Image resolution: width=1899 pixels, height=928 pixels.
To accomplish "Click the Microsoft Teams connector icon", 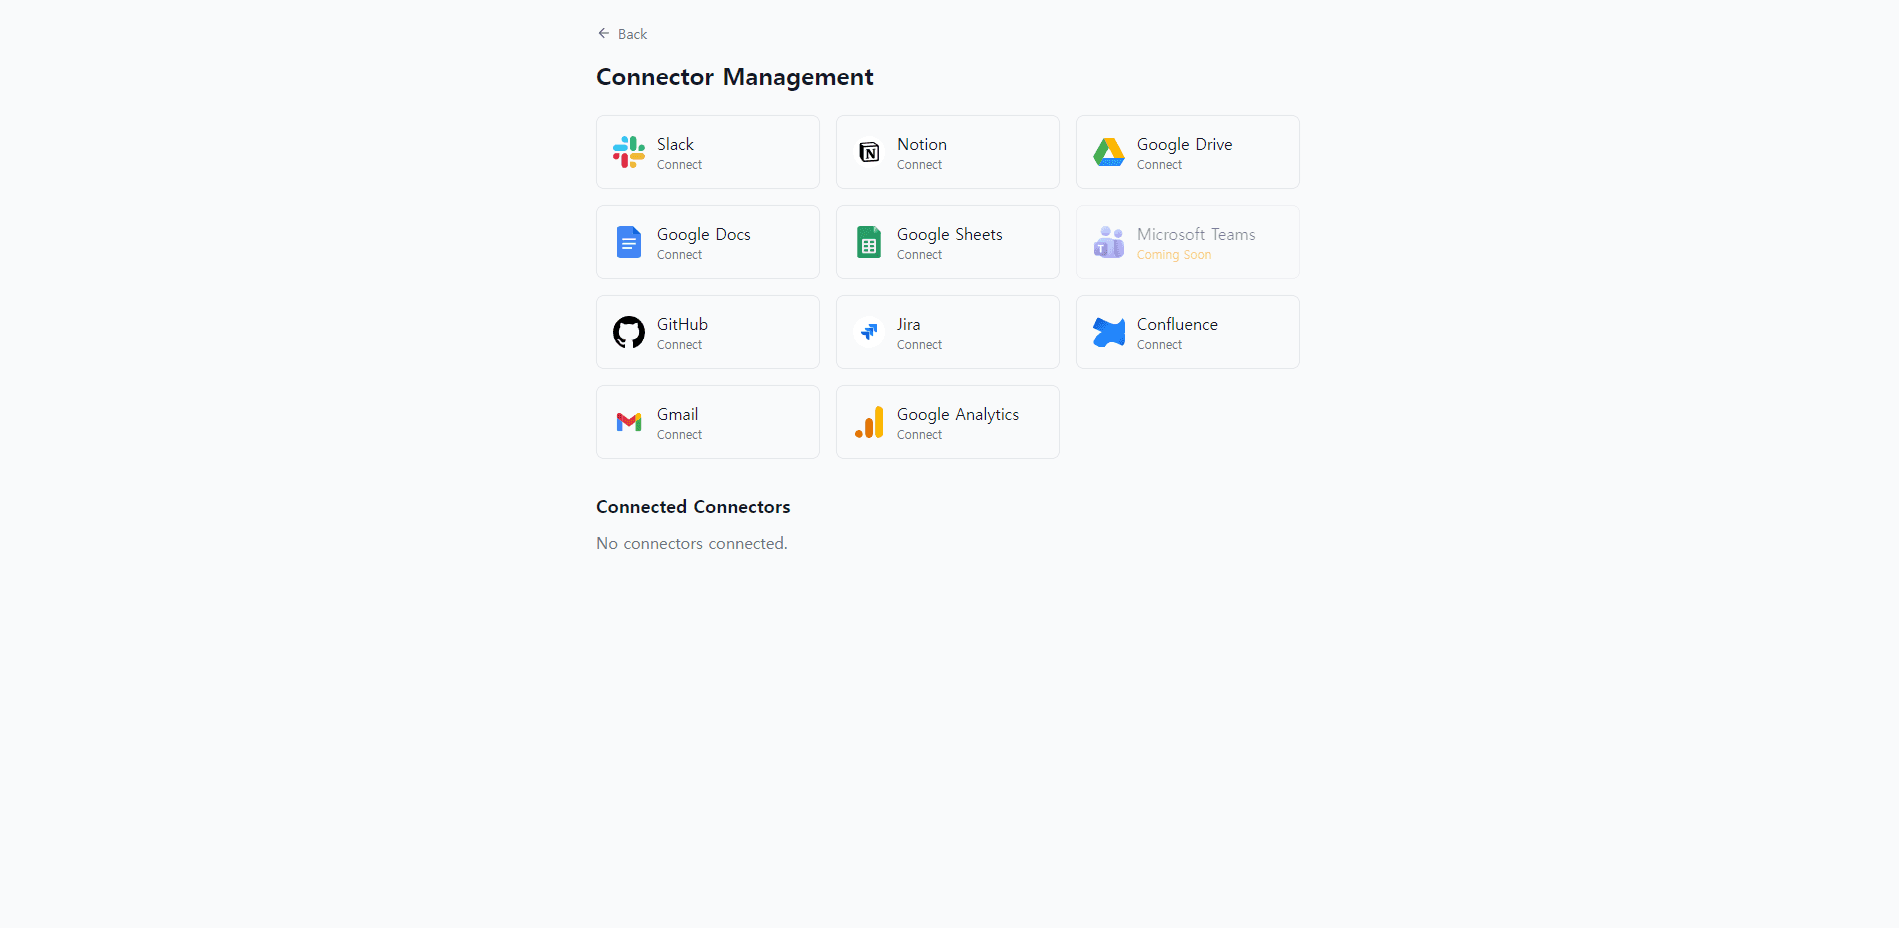I will (x=1108, y=242).
